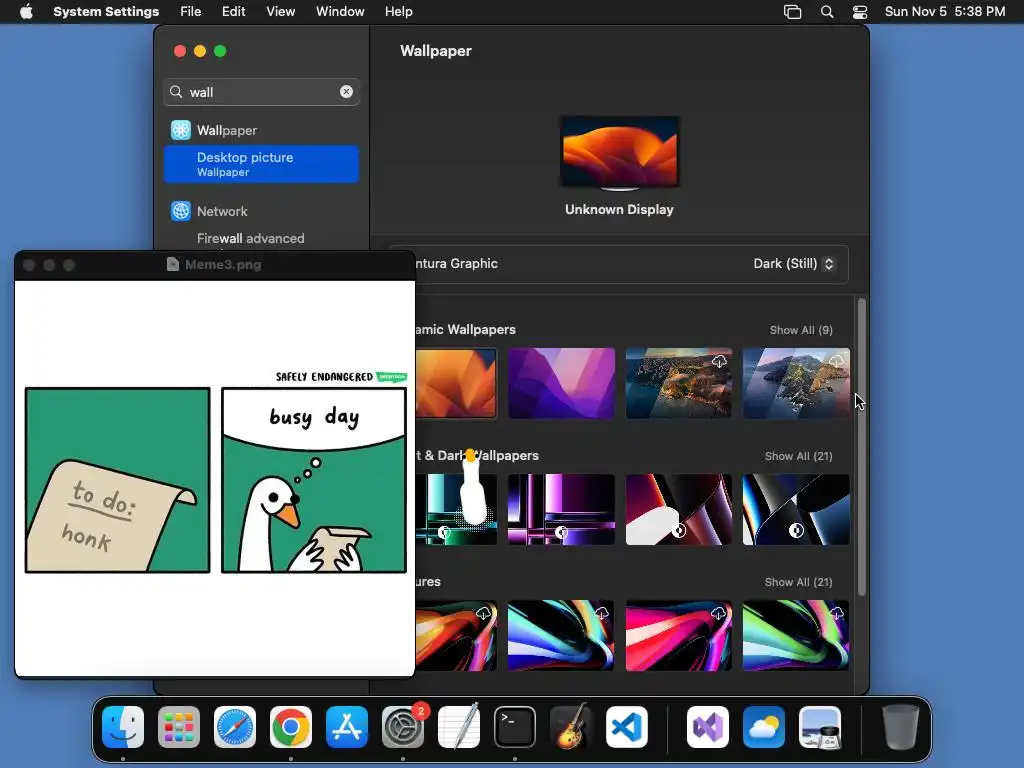
Task: Select the Big Sur coastline wallpaper thumbnail
Action: click(679, 383)
